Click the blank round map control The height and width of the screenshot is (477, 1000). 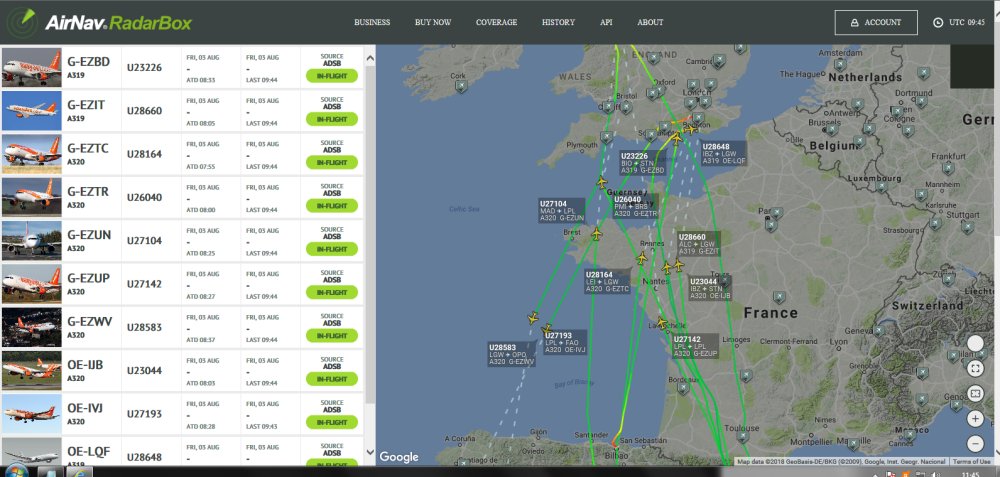point(975,343)
